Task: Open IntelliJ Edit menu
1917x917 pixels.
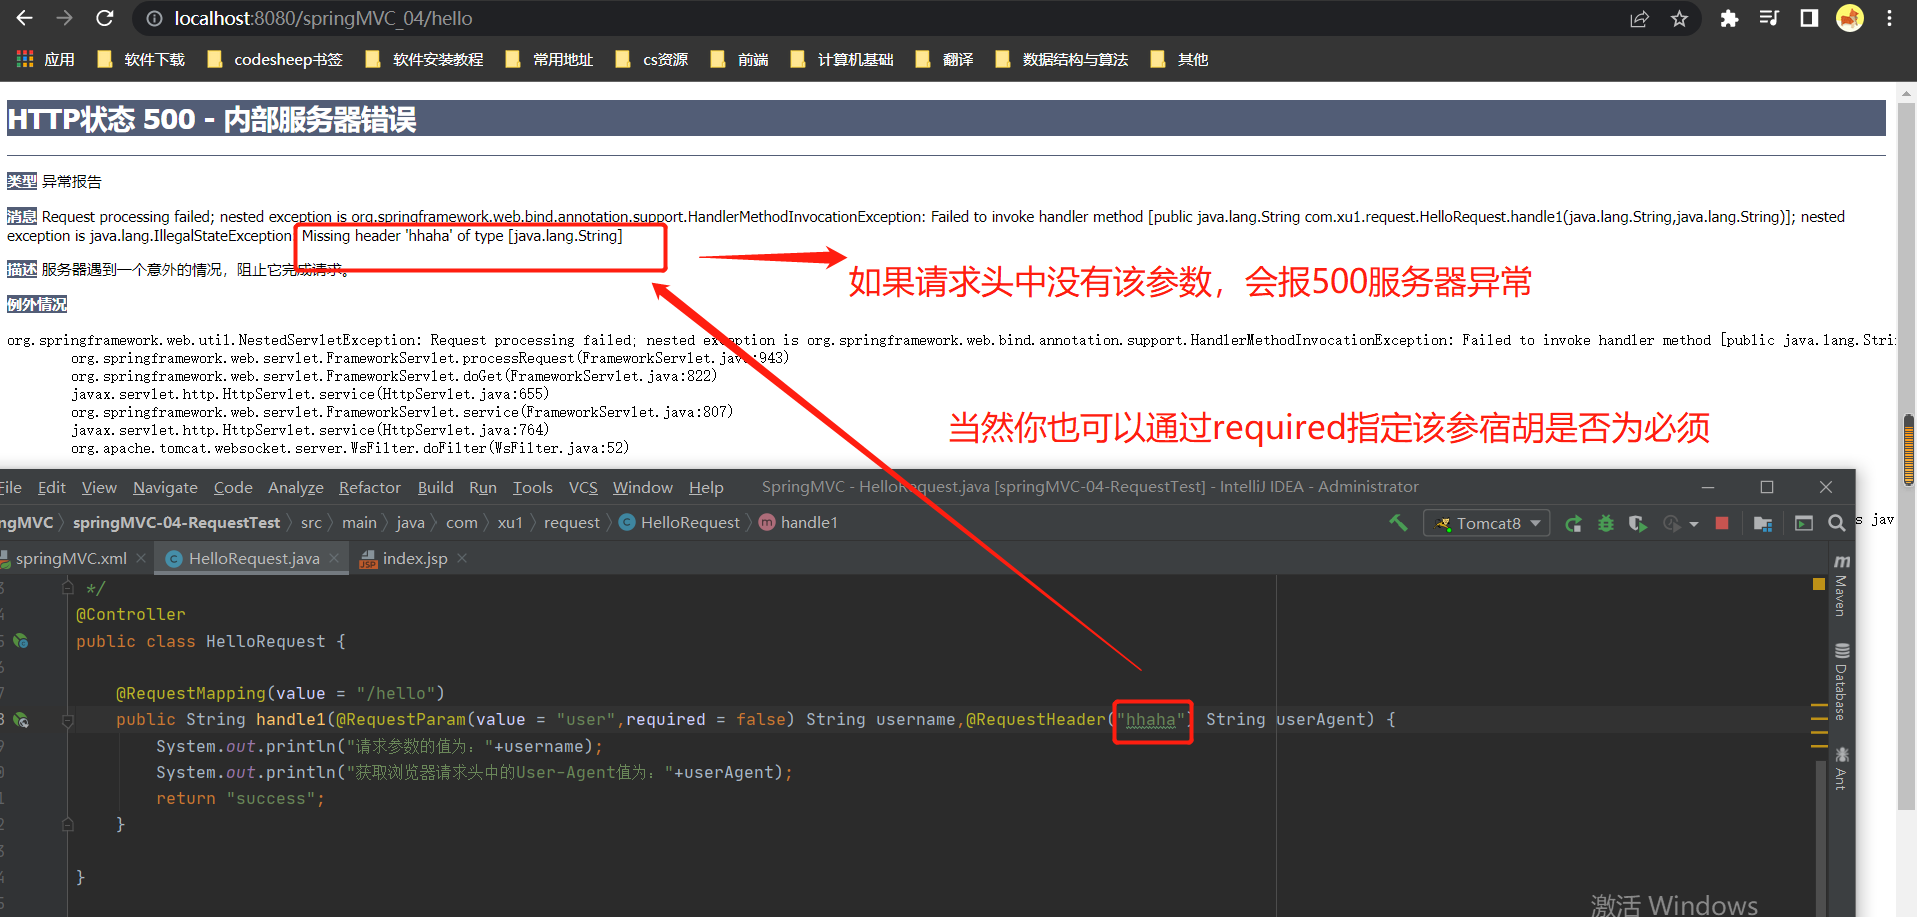Action: [x=51, y=487]
